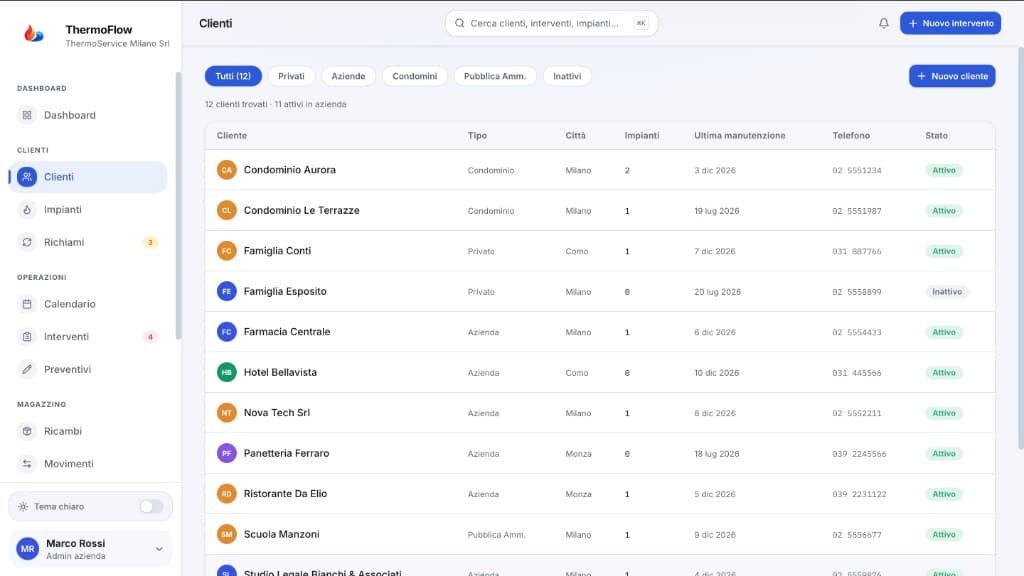Click phone 02 5551987 of Condominio Le Terrazze
This screenshot has width=1024, height=576.
857,211
